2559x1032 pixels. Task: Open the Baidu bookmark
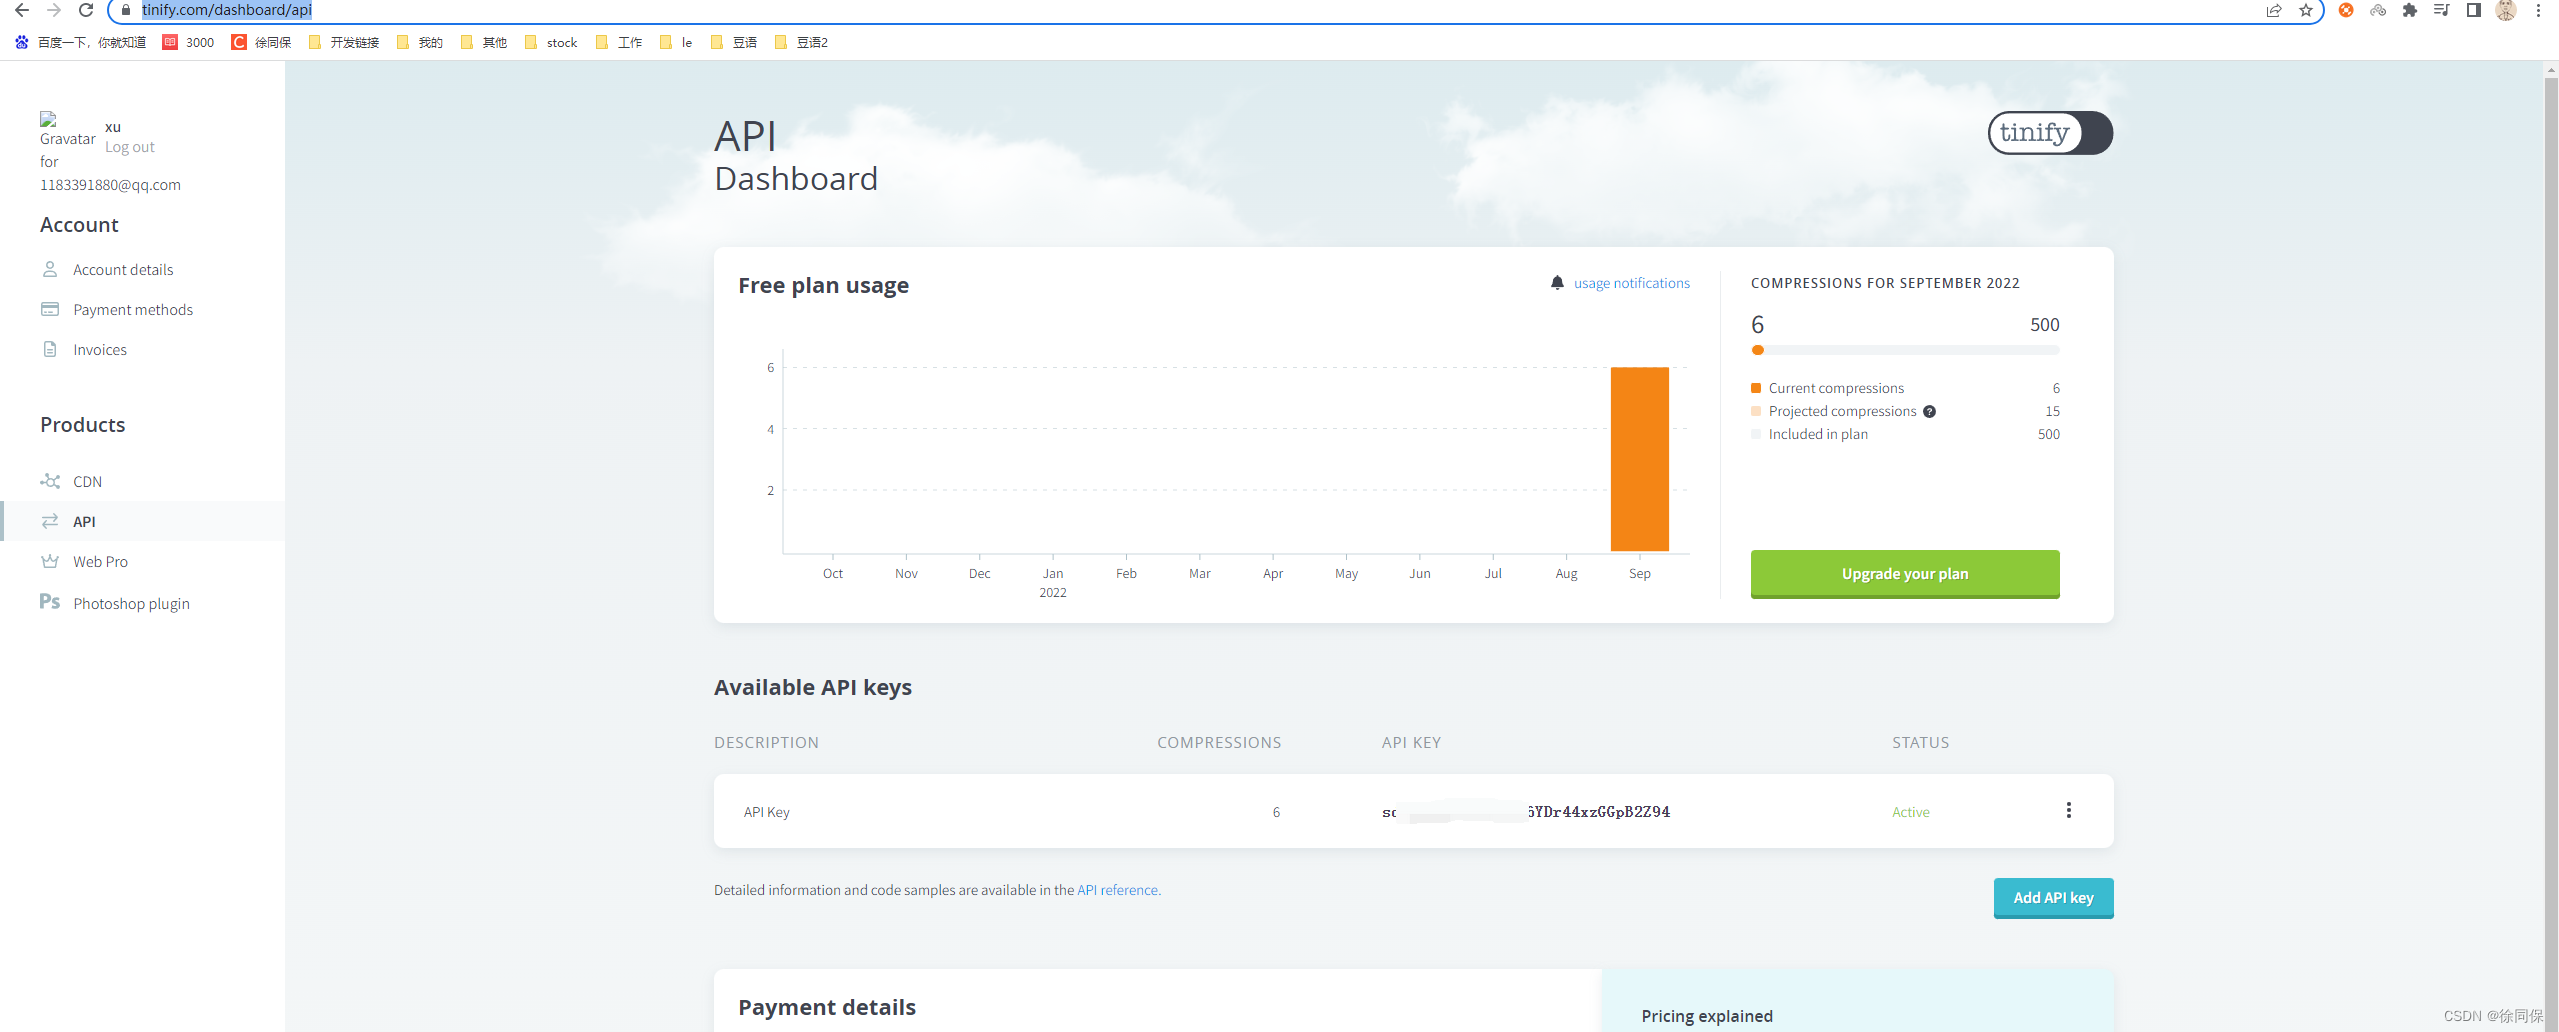click(80, 42)
